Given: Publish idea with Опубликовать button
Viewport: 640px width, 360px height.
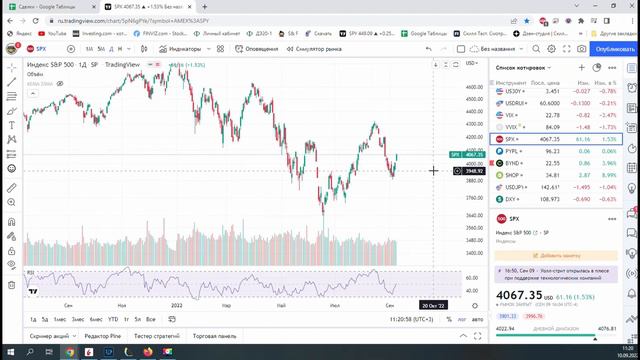Looking at the screenshot, I should click(615, 49).
